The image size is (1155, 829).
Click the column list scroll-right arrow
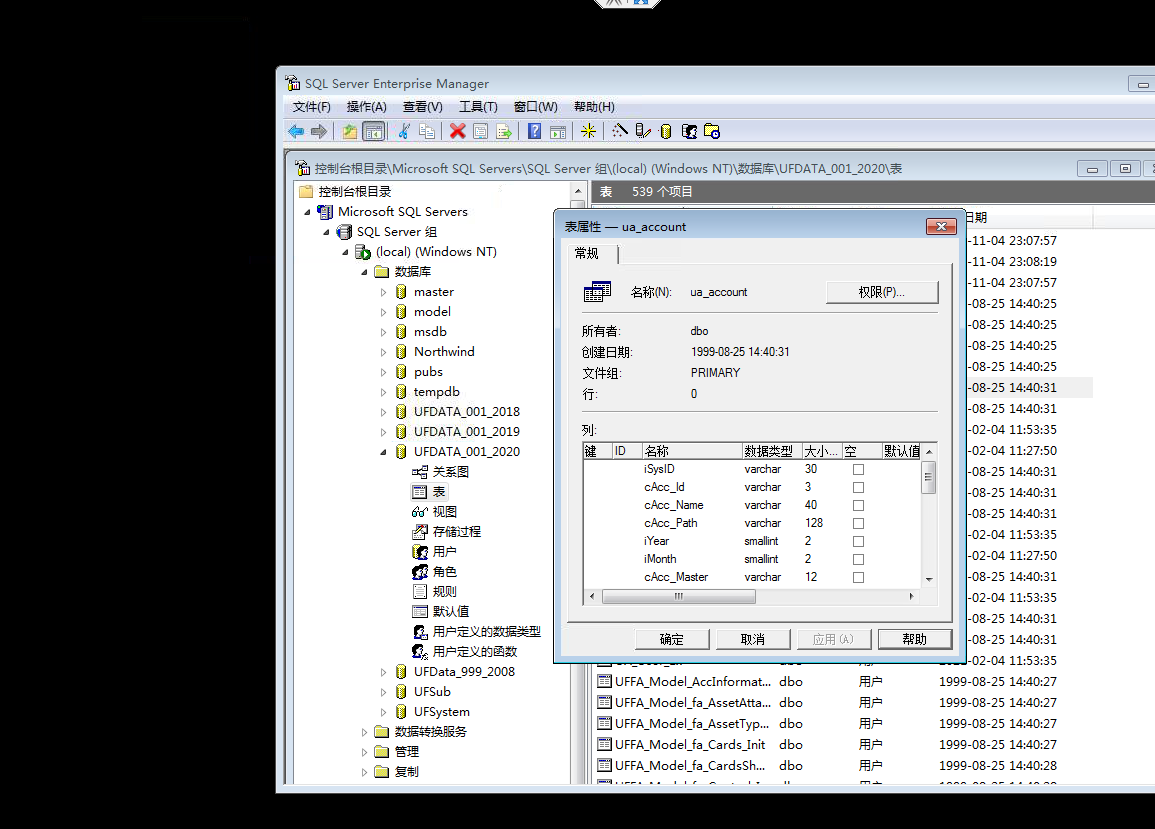[911, 596]
